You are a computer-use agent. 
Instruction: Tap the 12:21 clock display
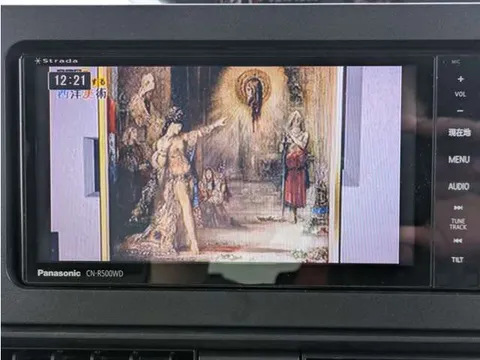[x=70, y=81]
